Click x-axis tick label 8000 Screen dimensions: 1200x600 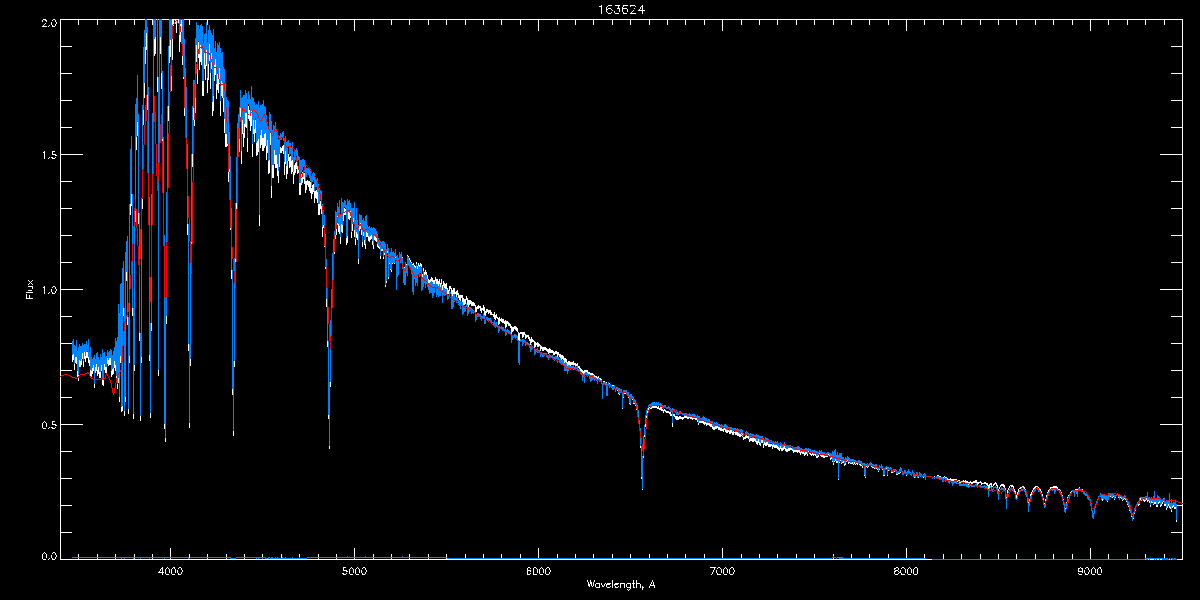906,571
